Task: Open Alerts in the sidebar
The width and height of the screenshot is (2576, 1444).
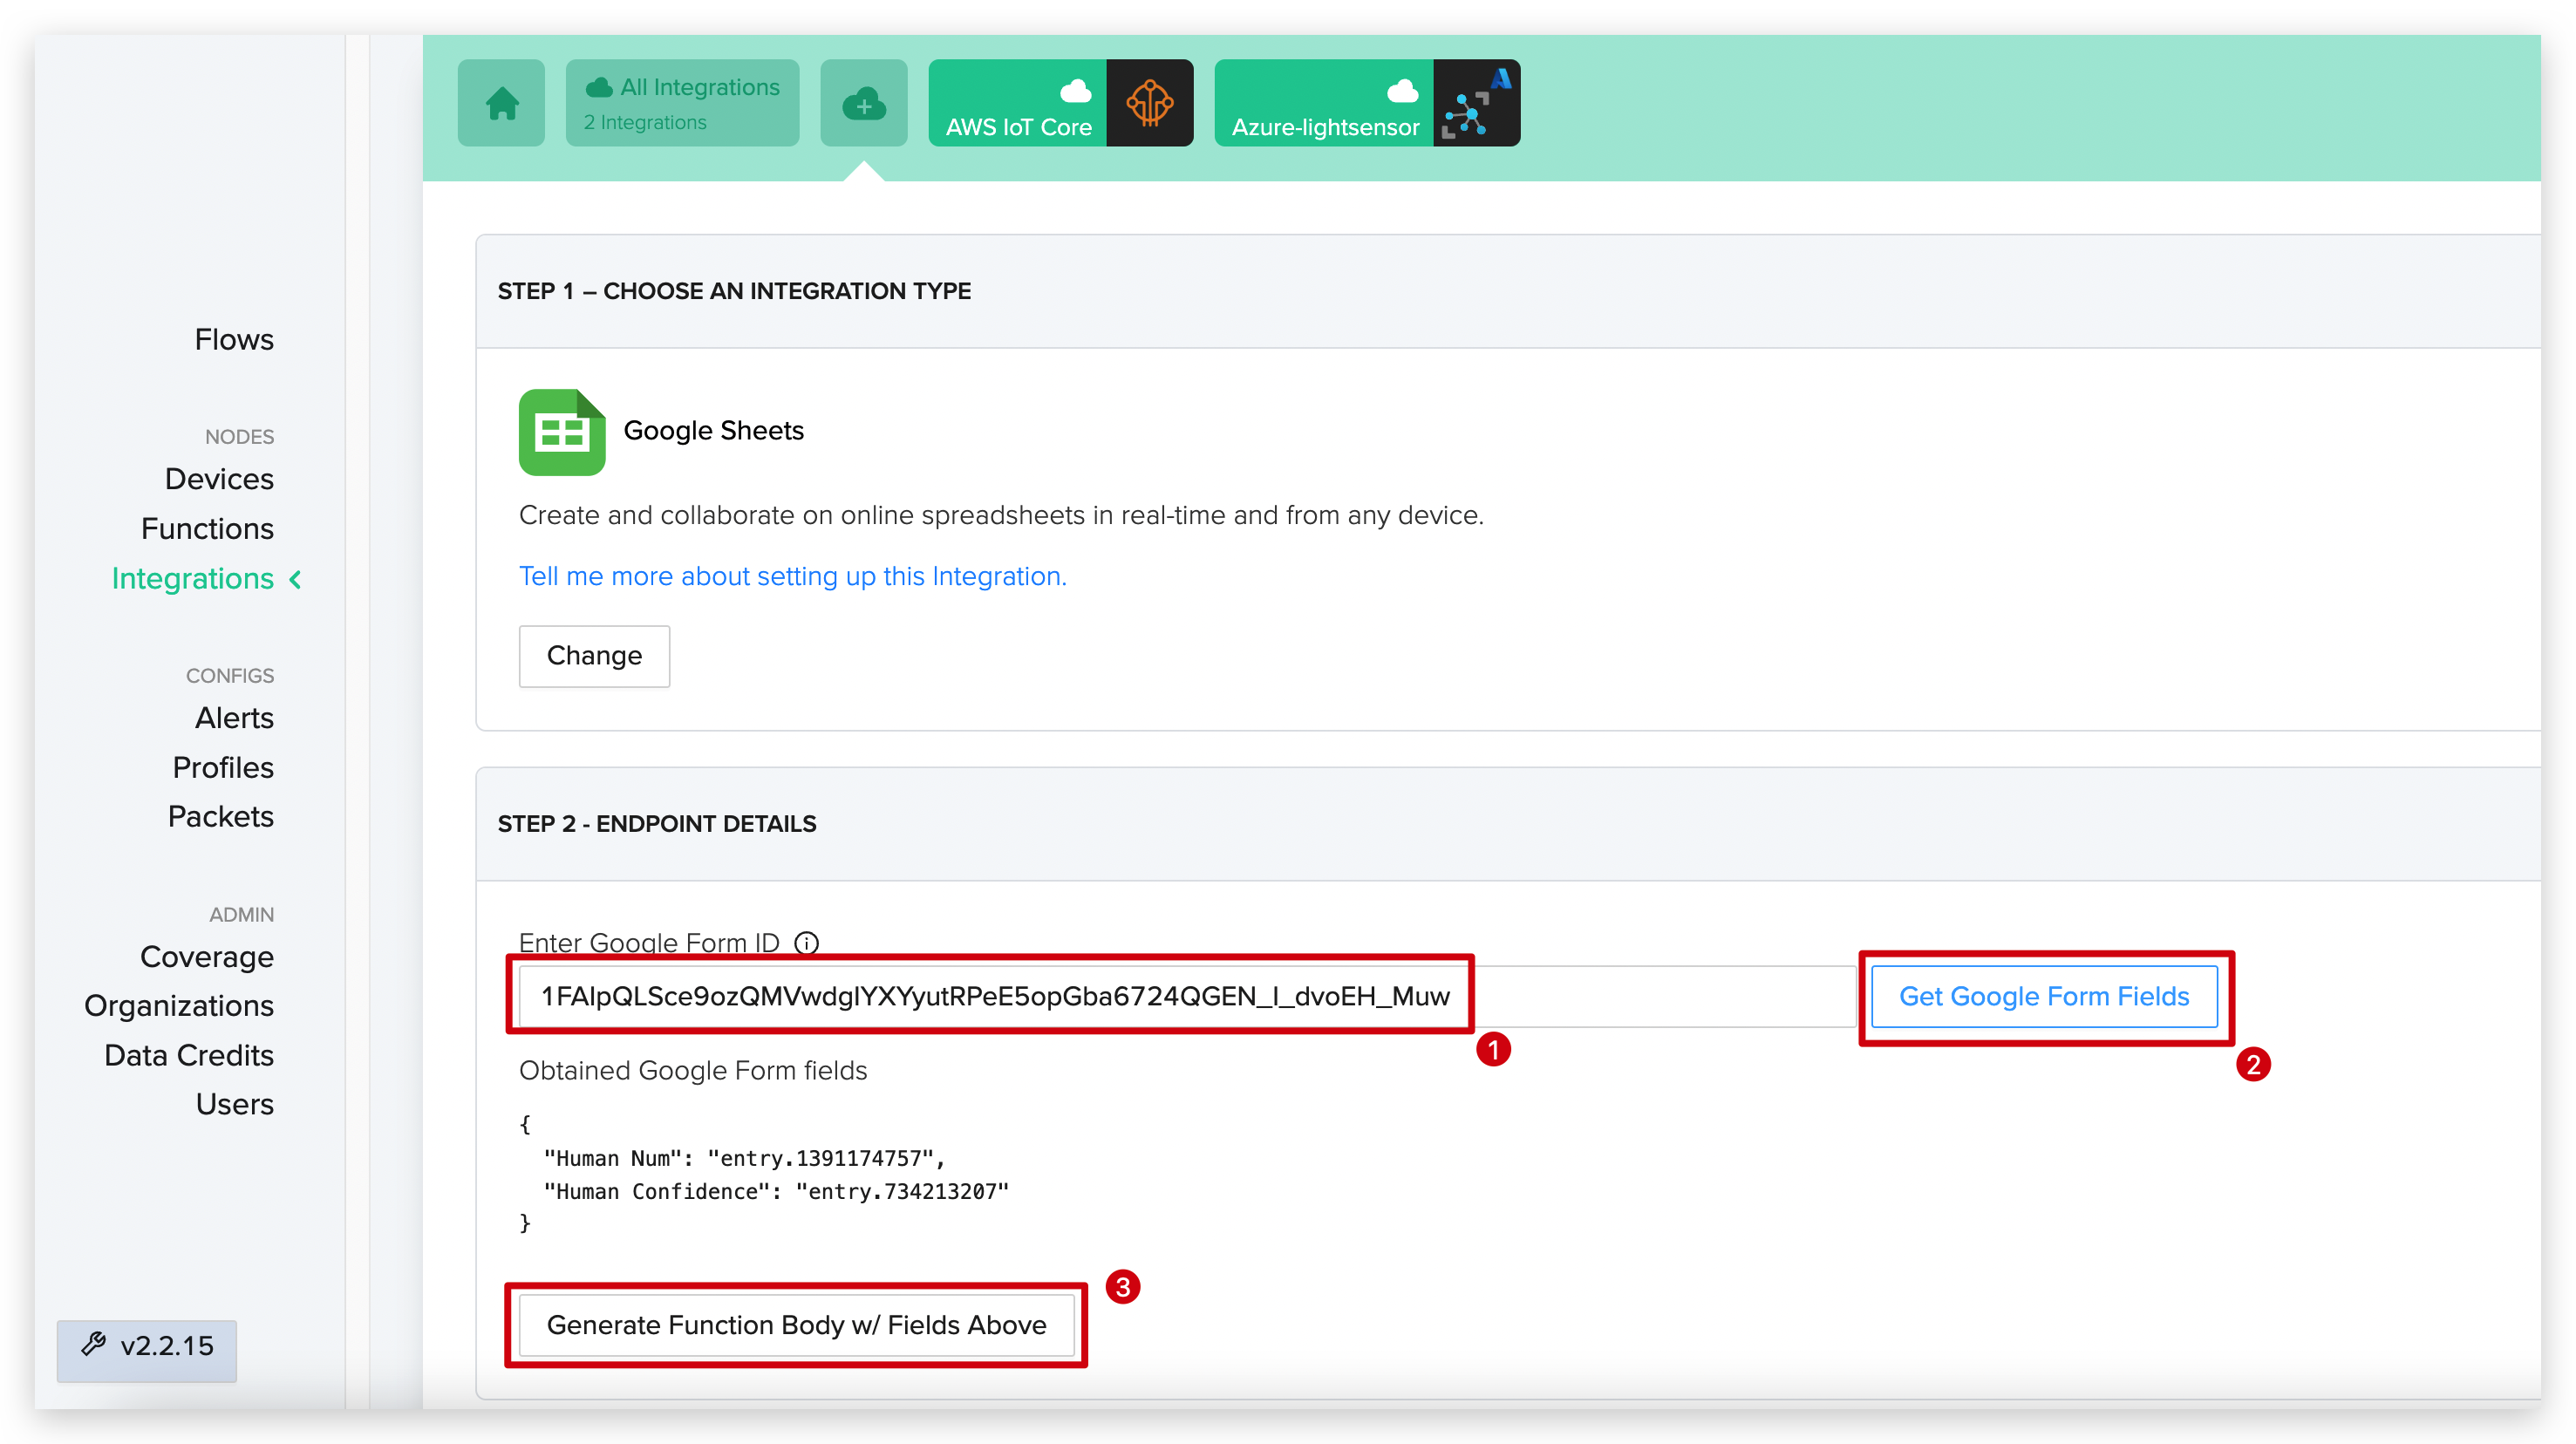Action: tap(234, 718)
